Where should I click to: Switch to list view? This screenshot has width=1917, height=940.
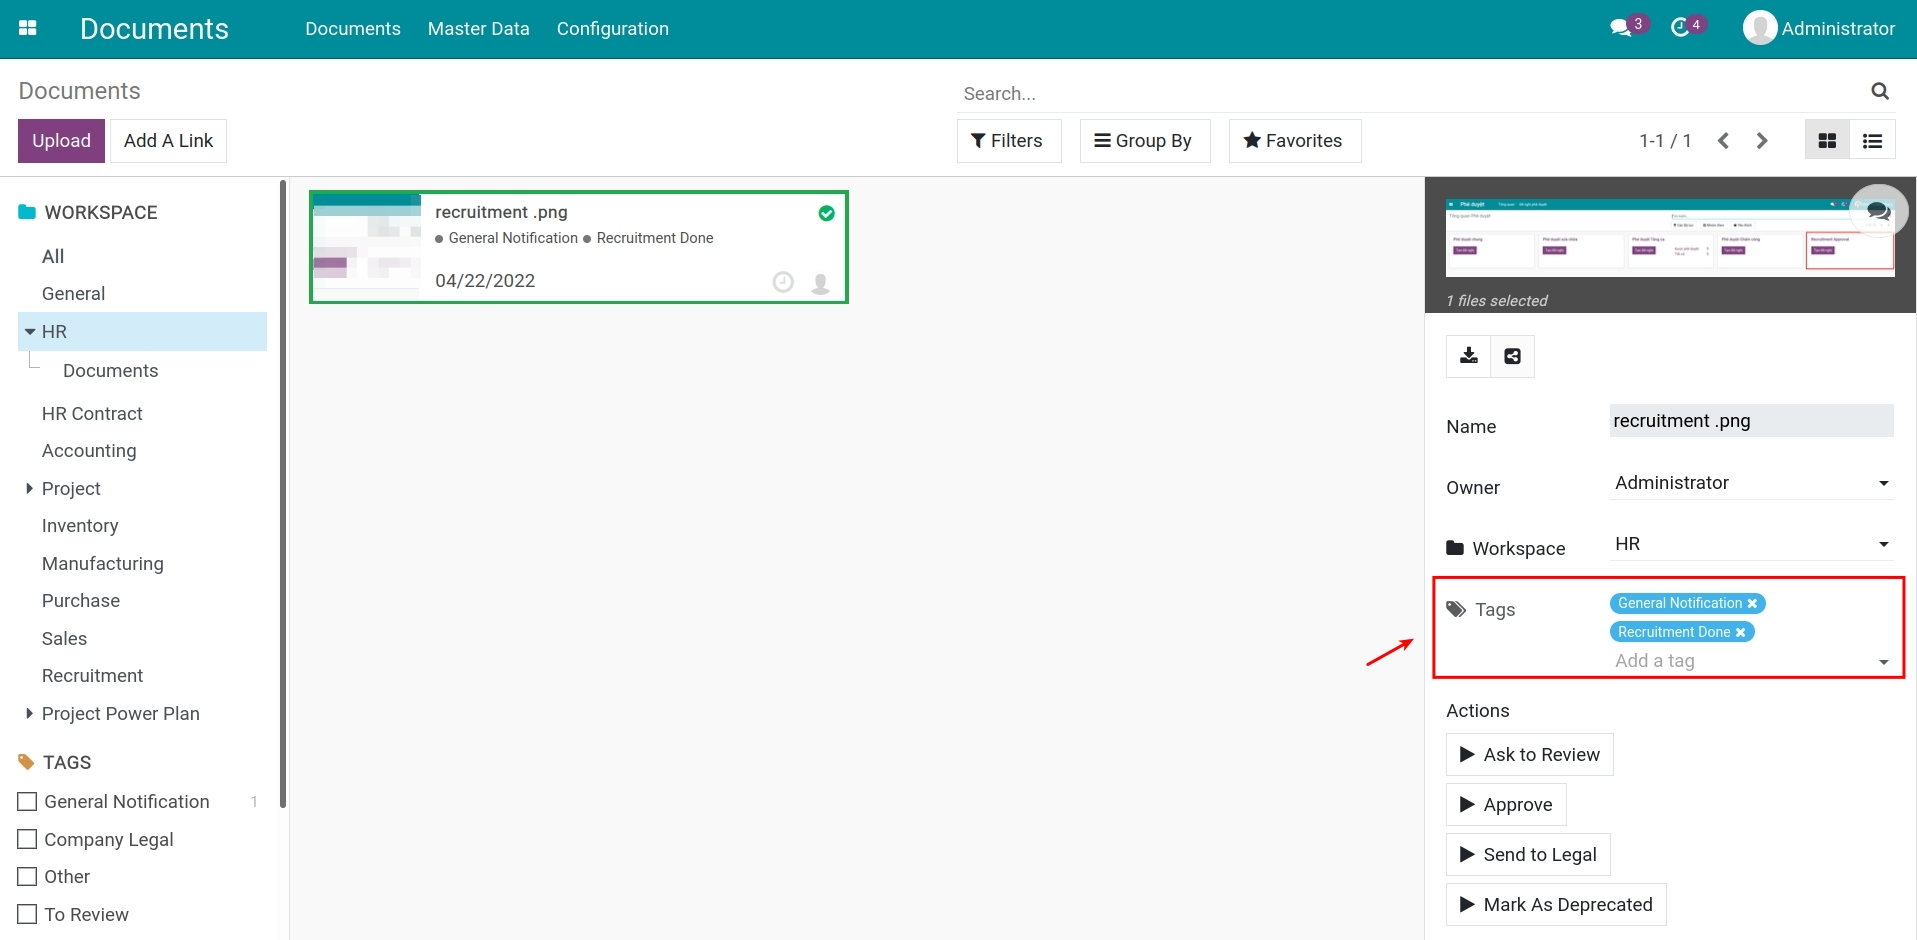[1872, 139]
